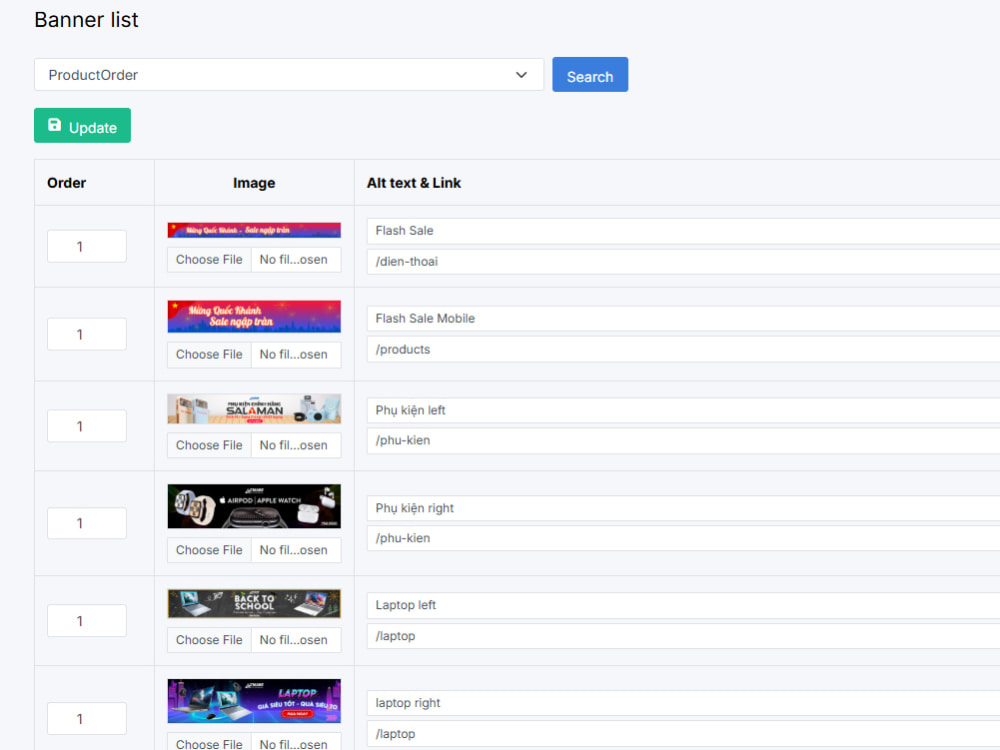Viewport: 1000px width, 750px height.
Task: Choose File for the Flash Sale Mobile banner
Action: (209, 355)
